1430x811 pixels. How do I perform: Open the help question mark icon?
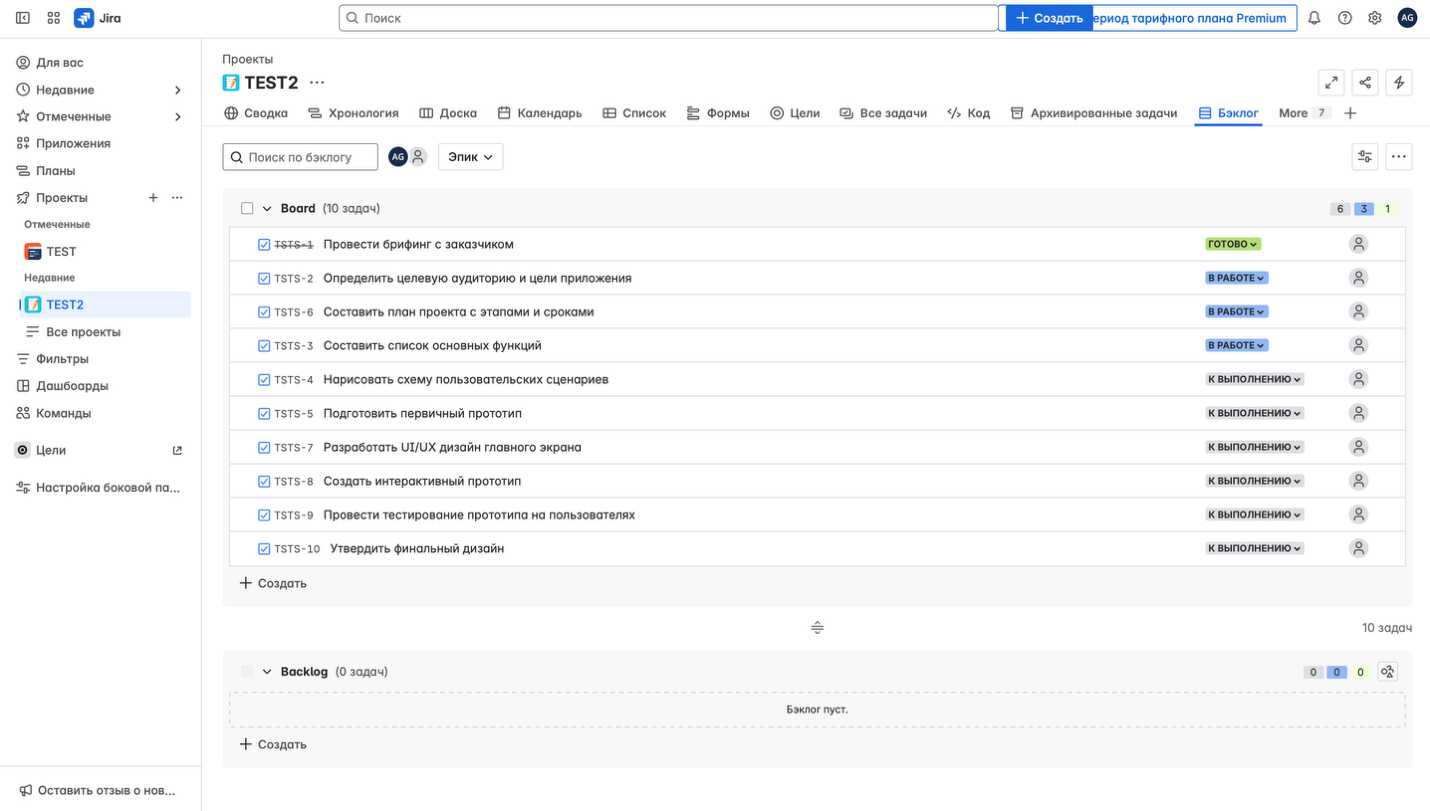pyautogui.click(x=1345, y=18)
